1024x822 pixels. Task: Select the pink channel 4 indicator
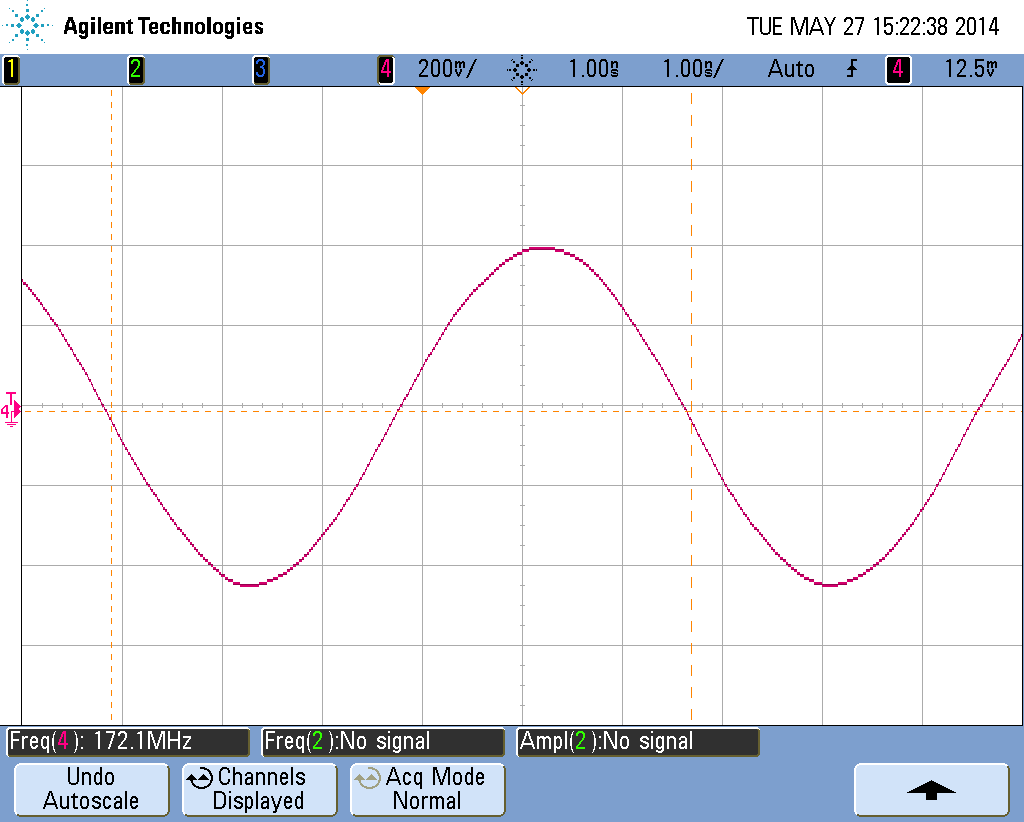pos(385,70)
